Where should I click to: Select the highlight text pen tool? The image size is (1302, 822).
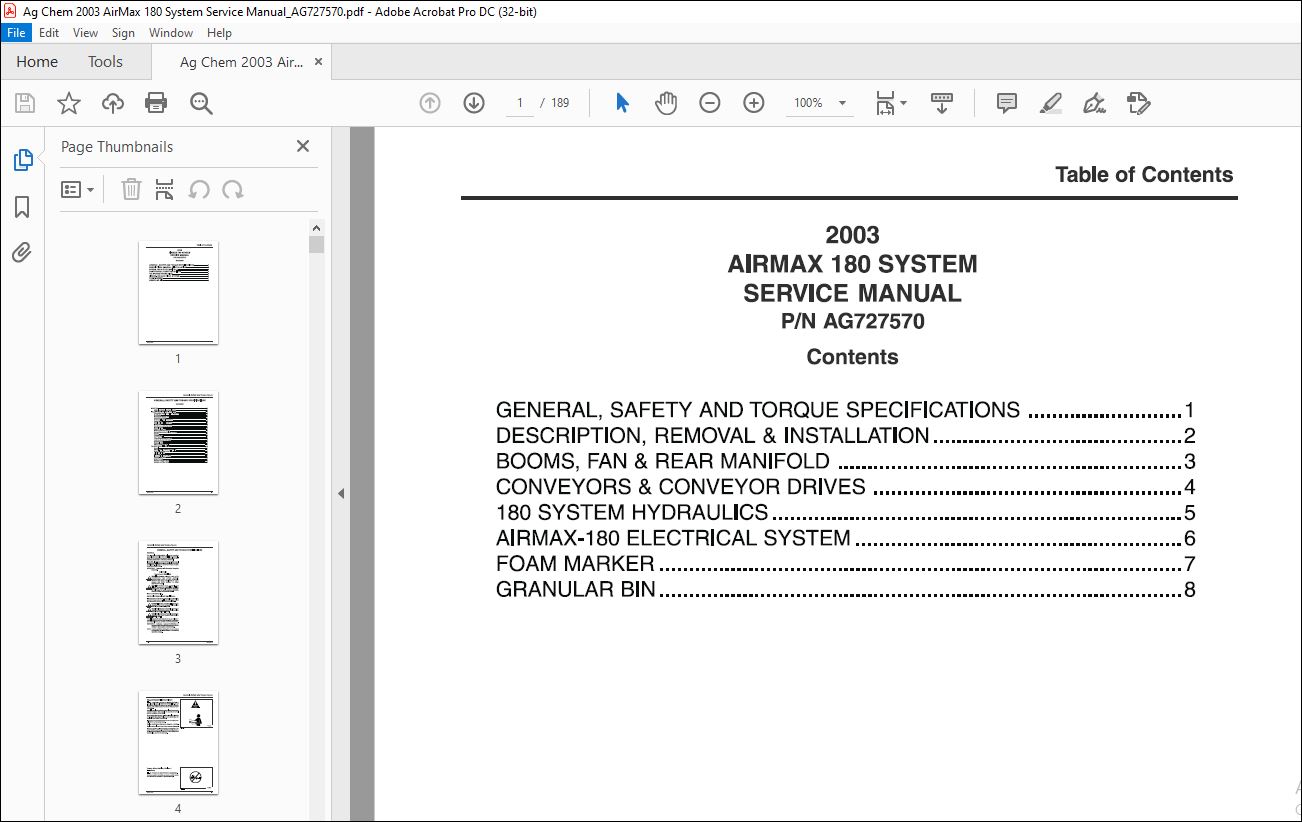[x=1050, y=103]
